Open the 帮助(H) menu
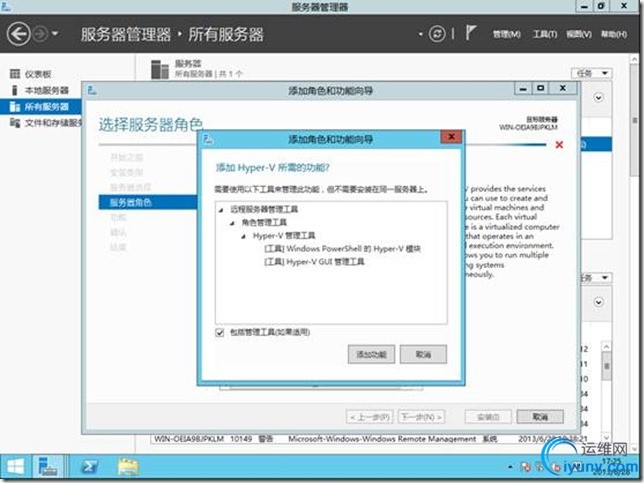This screenshot has width=644, height=483. click(614, 34)
